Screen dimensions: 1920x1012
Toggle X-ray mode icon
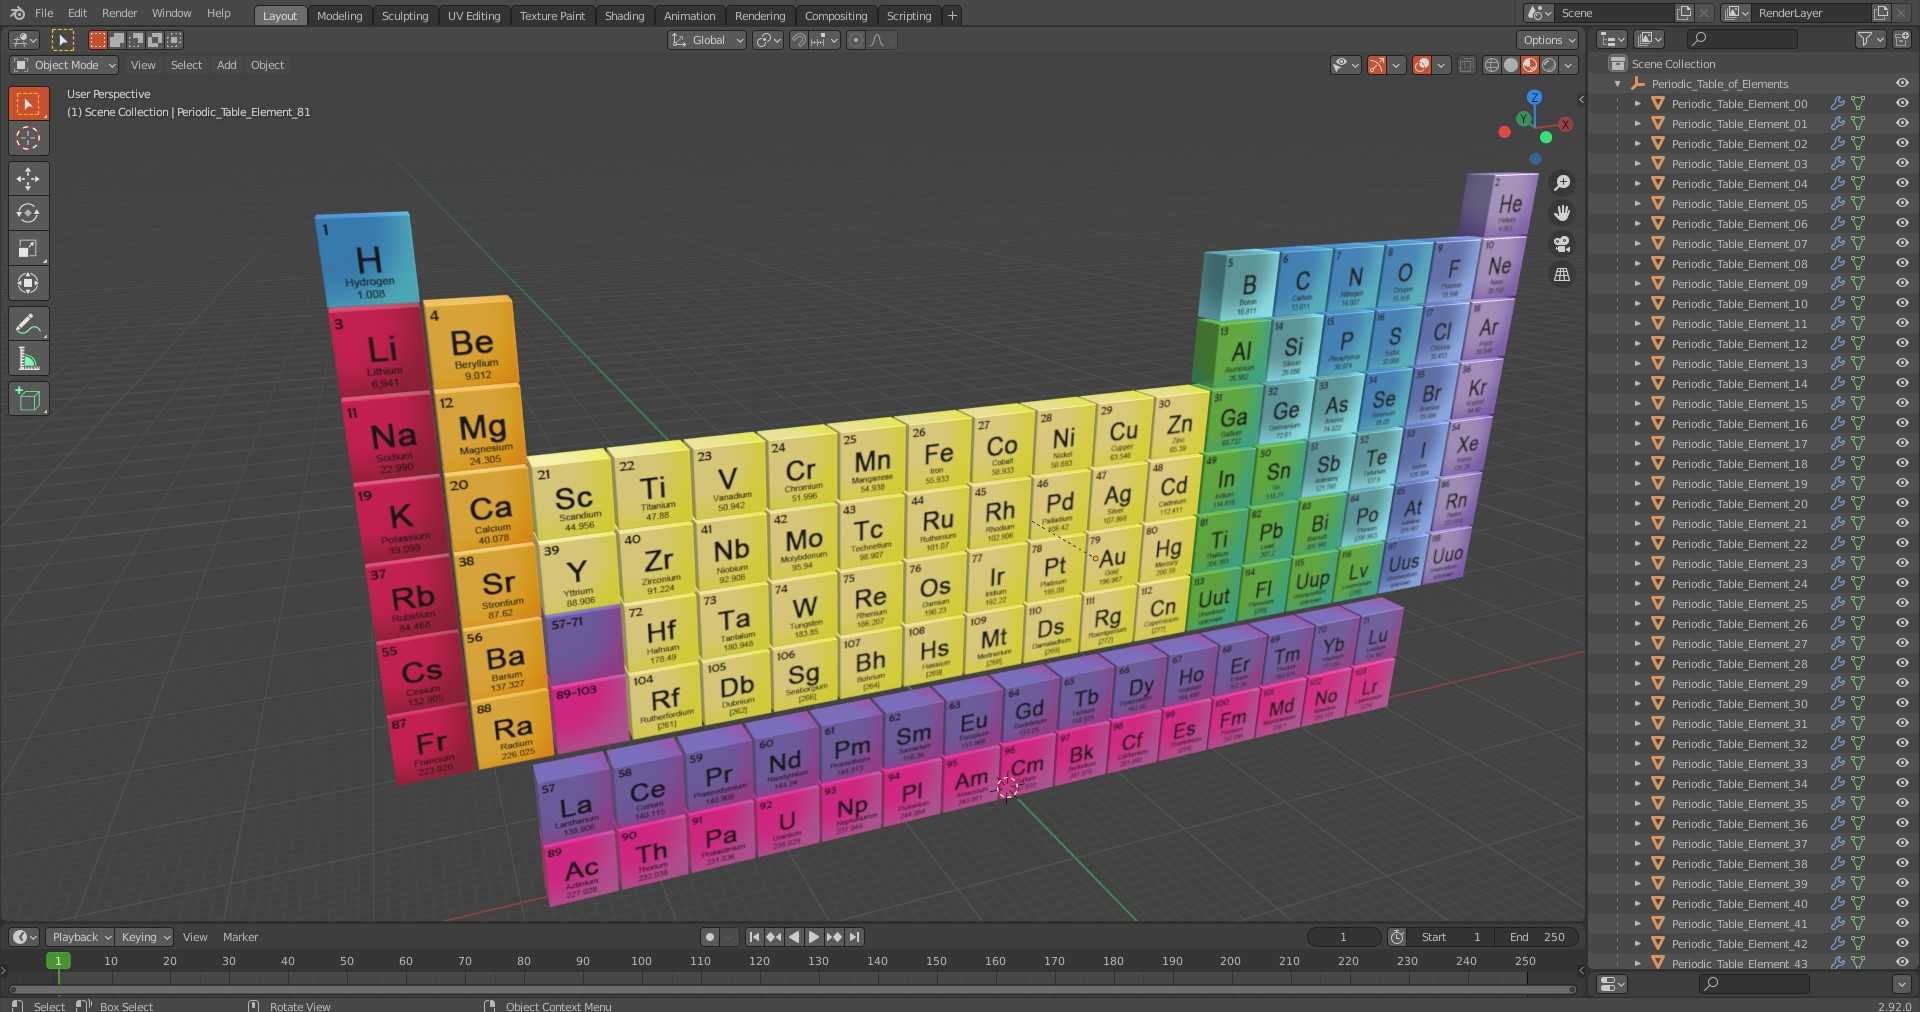pos(1466,65)
